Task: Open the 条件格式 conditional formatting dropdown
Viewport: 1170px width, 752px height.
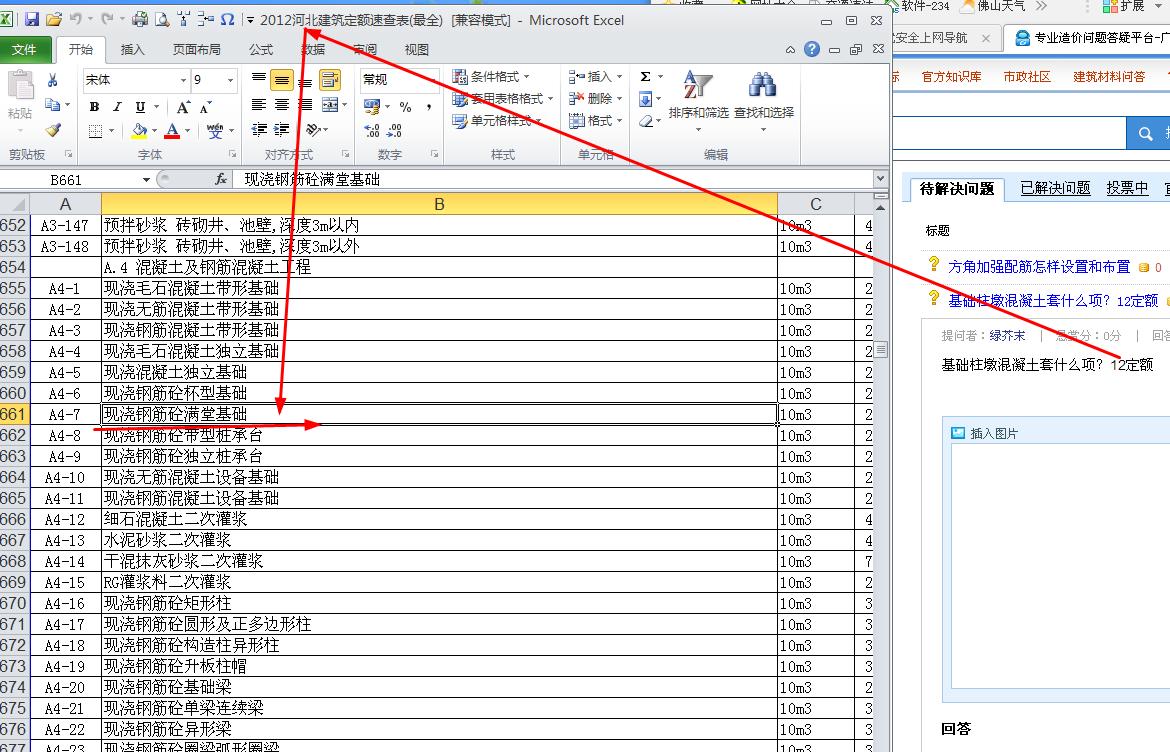Action: tap(492, 76)
